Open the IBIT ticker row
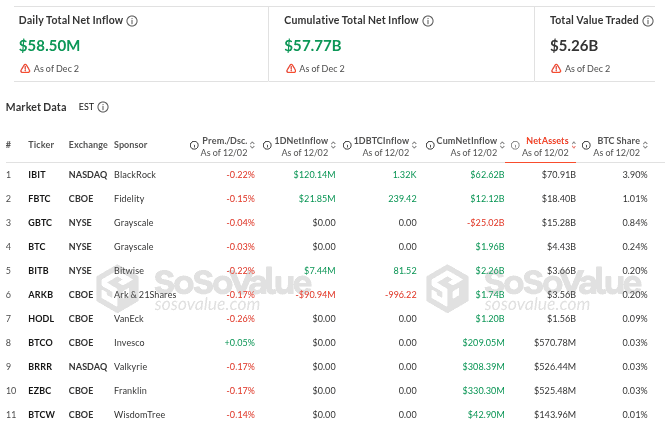665x428 pixels. coord(37,174)
